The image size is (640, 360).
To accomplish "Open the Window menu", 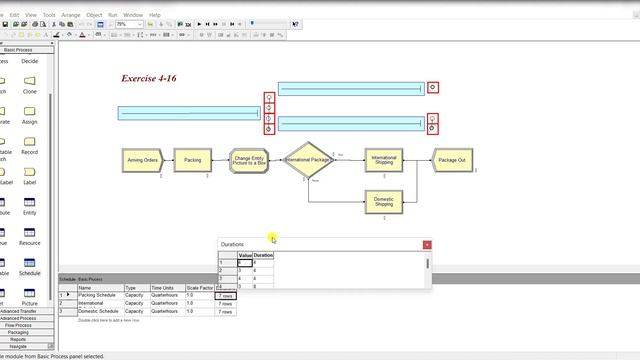I will coord(133,15).
